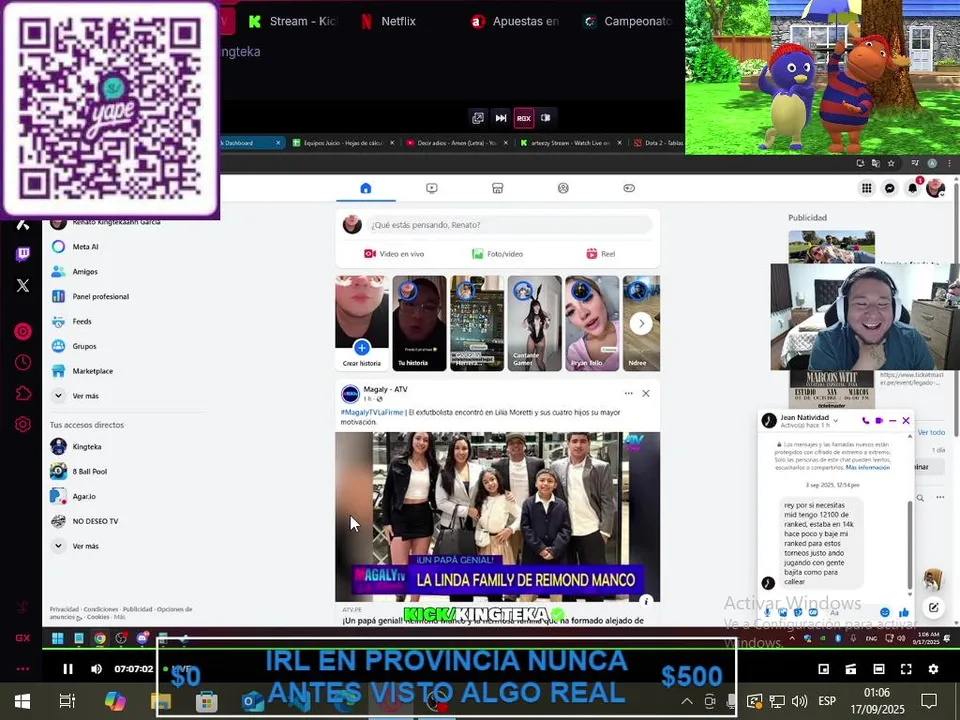Click Más información in chat encryption notice

click(x=868, y=467)
